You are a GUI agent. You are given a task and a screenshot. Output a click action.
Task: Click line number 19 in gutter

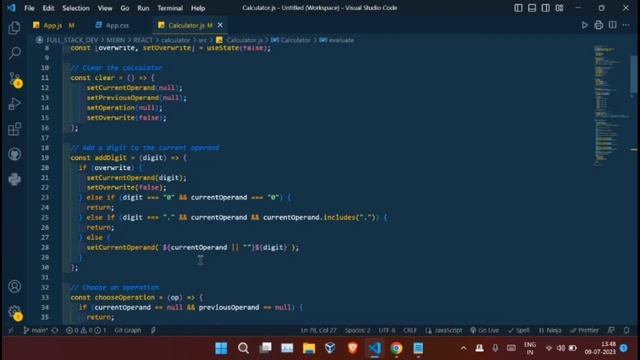pyautogui.click(x=45, y=158)
